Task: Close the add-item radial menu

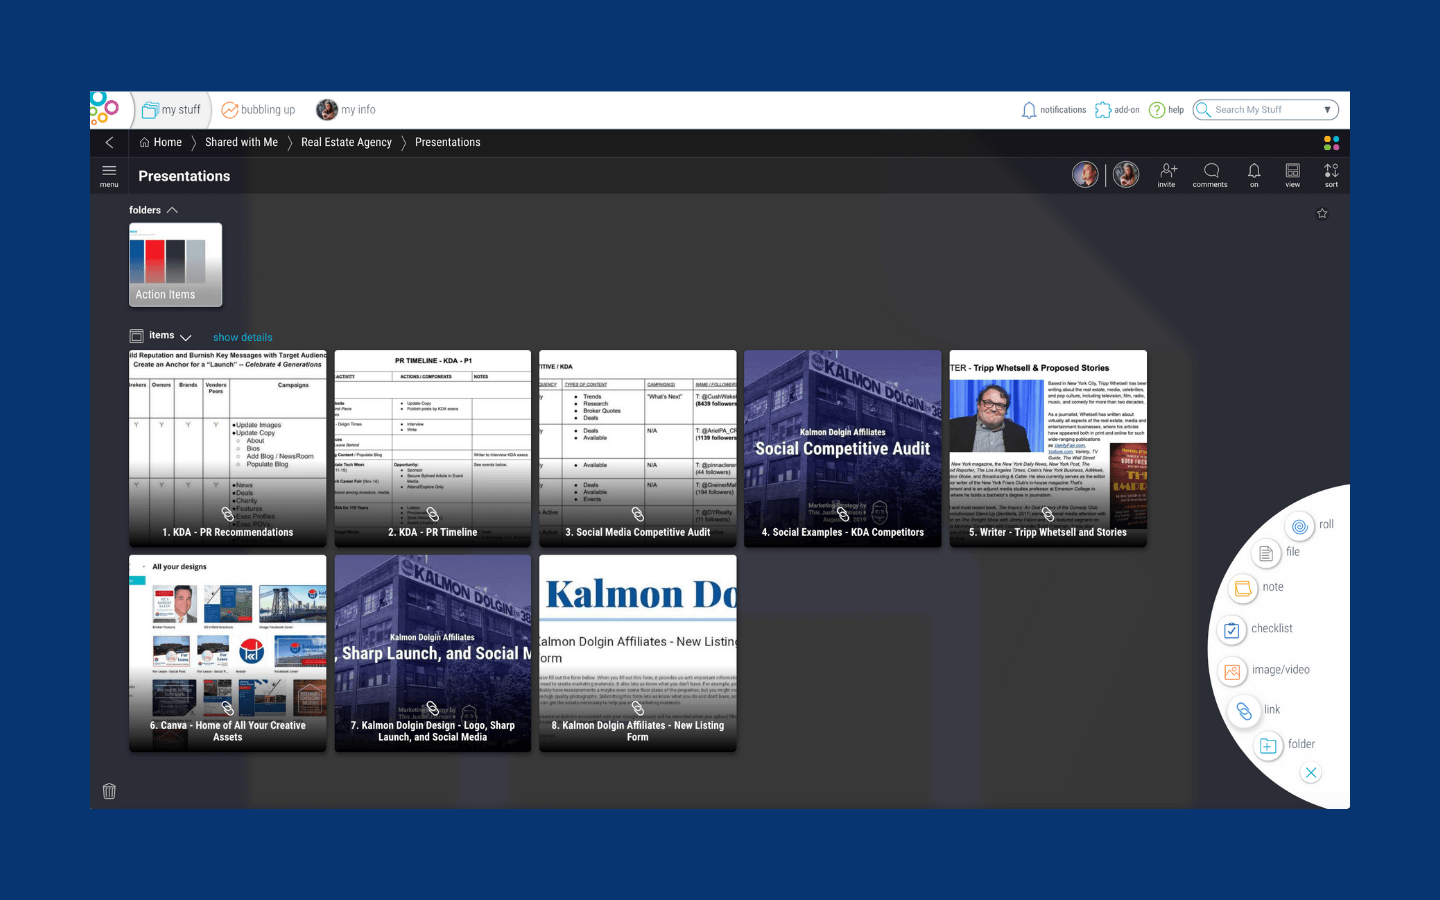Action: [1311, 772]
